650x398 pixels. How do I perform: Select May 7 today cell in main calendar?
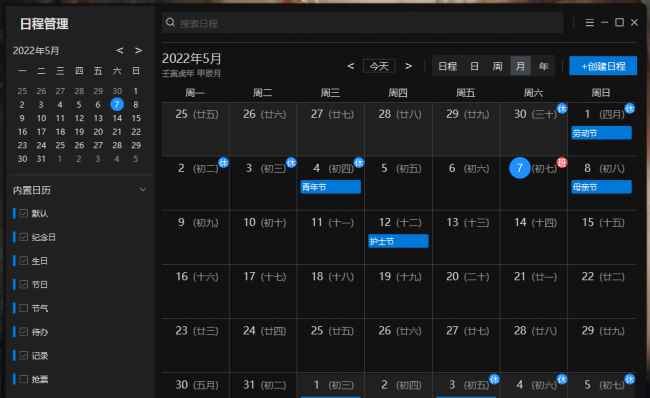click(534, 183)
